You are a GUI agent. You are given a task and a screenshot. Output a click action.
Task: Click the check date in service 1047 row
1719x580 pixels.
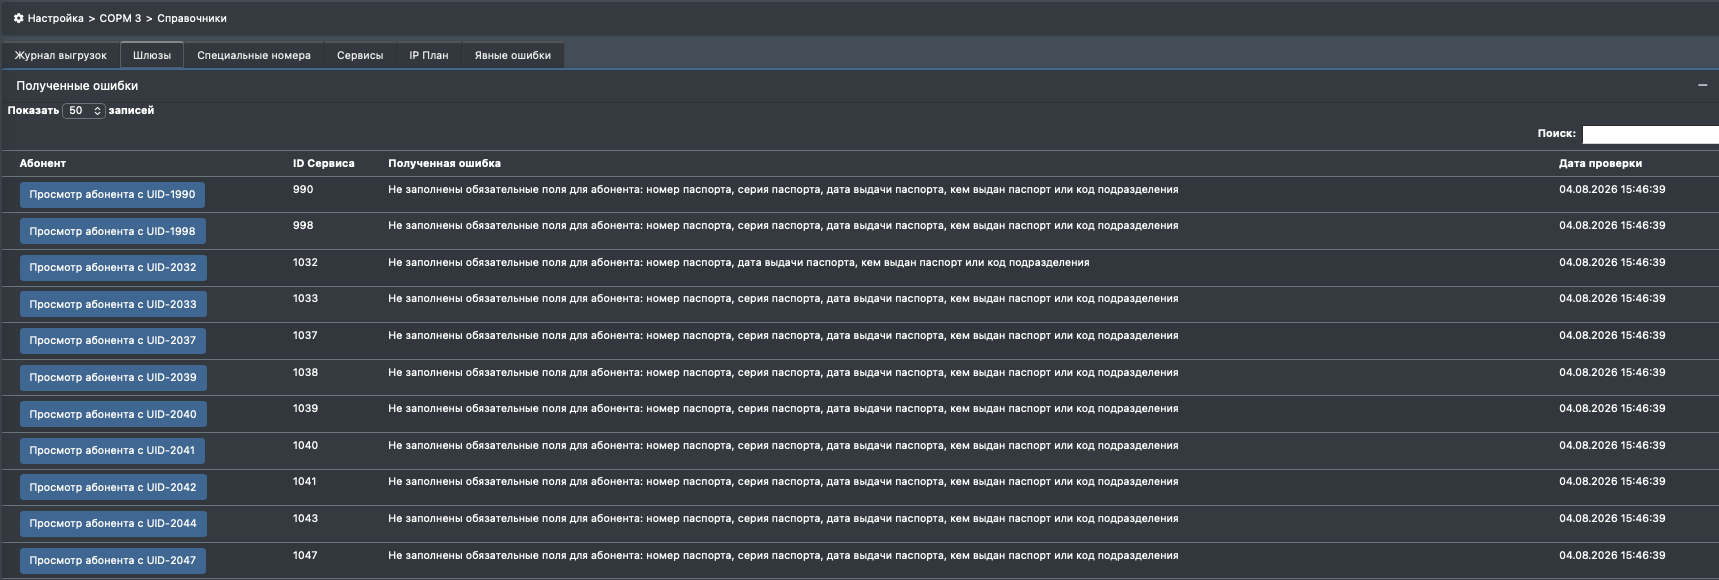click(x=1612, y=555)
